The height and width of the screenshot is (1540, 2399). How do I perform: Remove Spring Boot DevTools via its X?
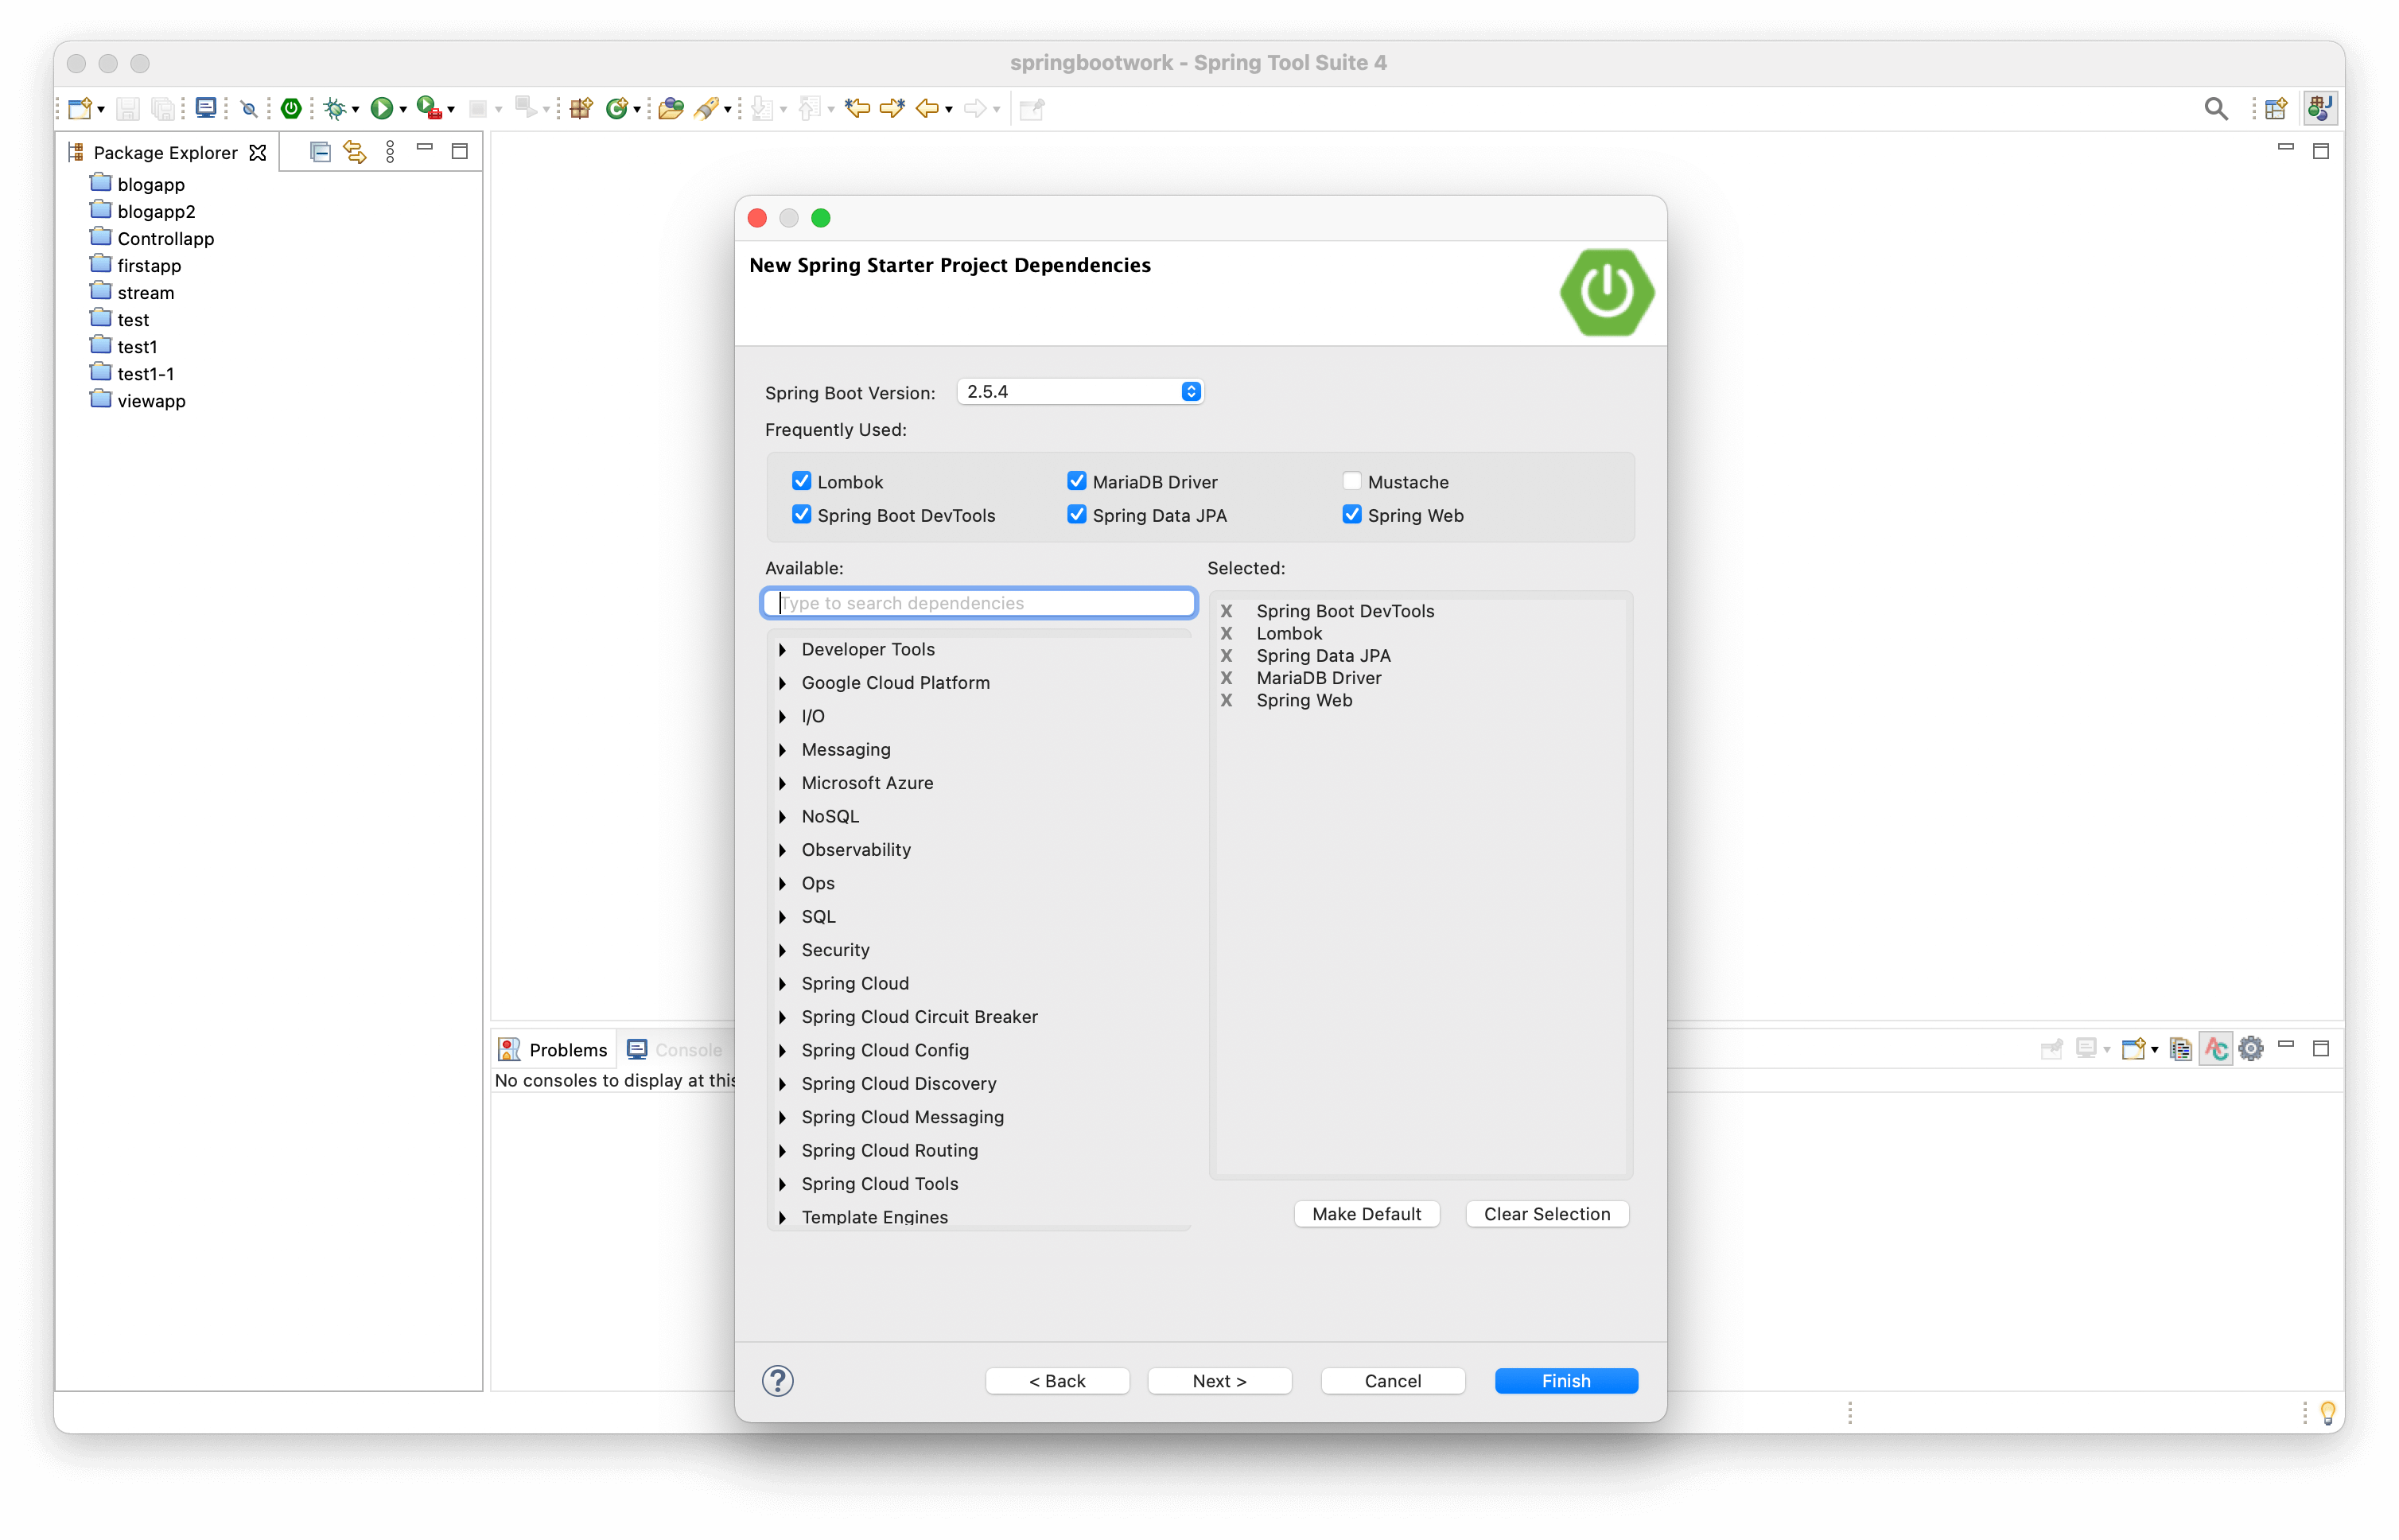click(1226, 611)
